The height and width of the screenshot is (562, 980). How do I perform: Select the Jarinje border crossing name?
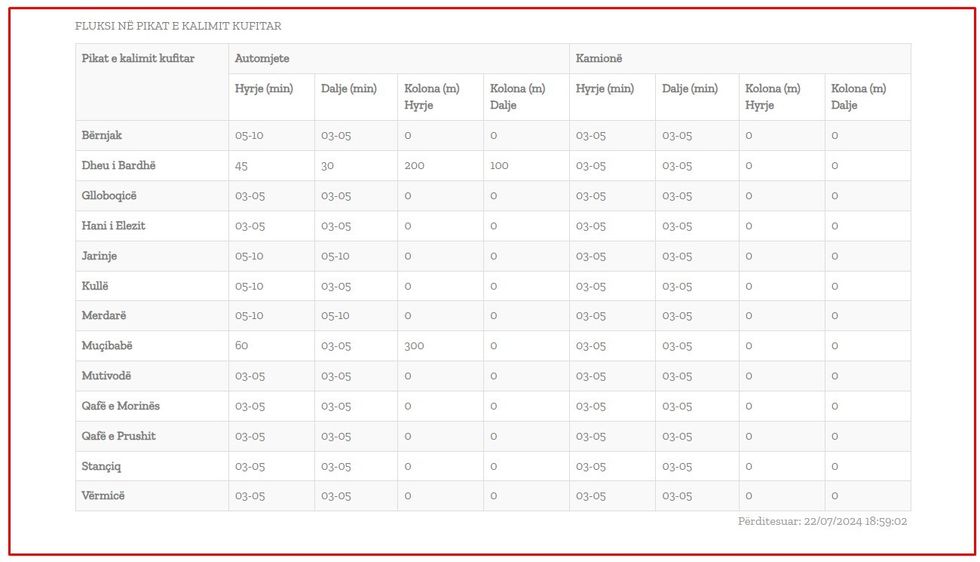coord(100,256)
